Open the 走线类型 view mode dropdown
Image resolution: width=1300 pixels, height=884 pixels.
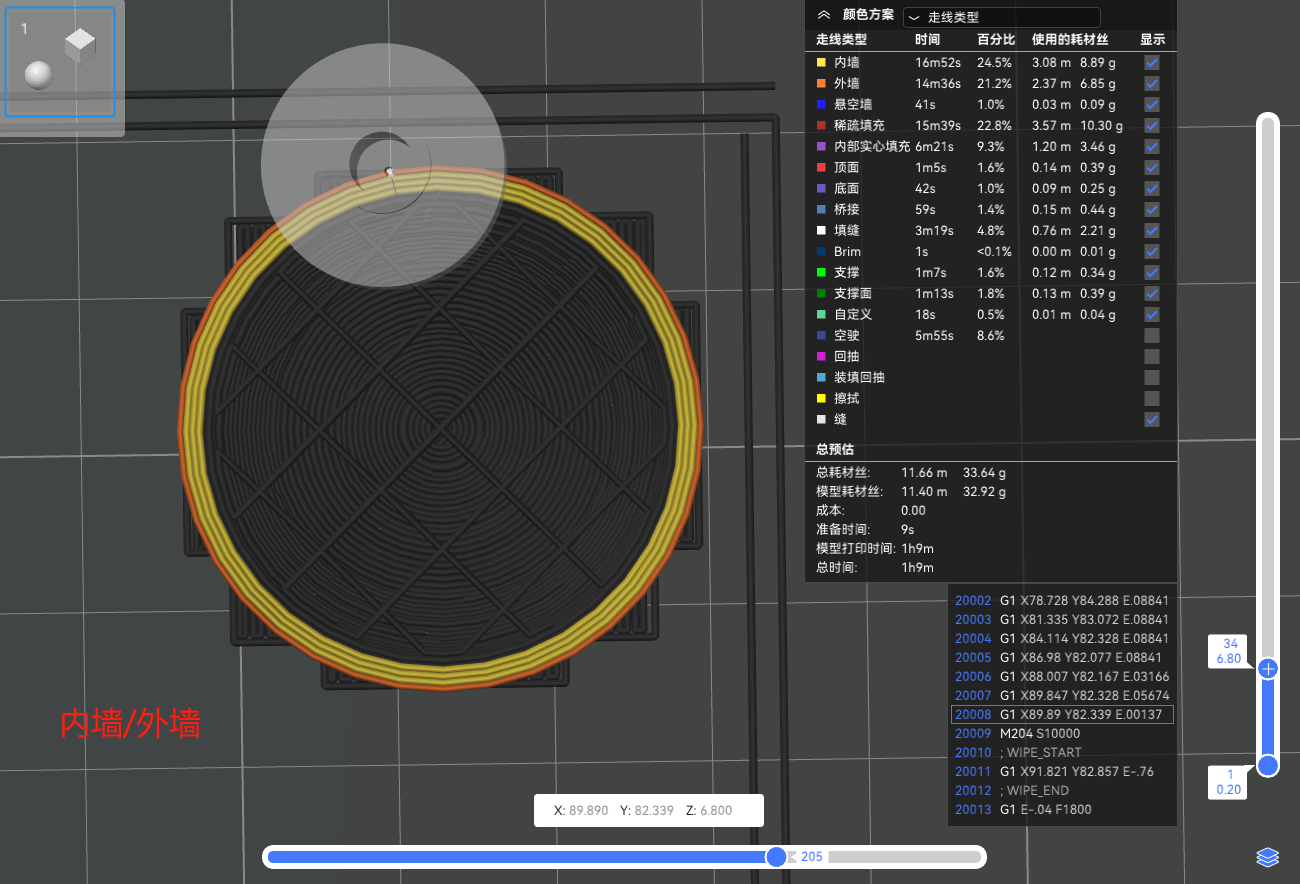pyautogui.click(x=1001, y=17)
